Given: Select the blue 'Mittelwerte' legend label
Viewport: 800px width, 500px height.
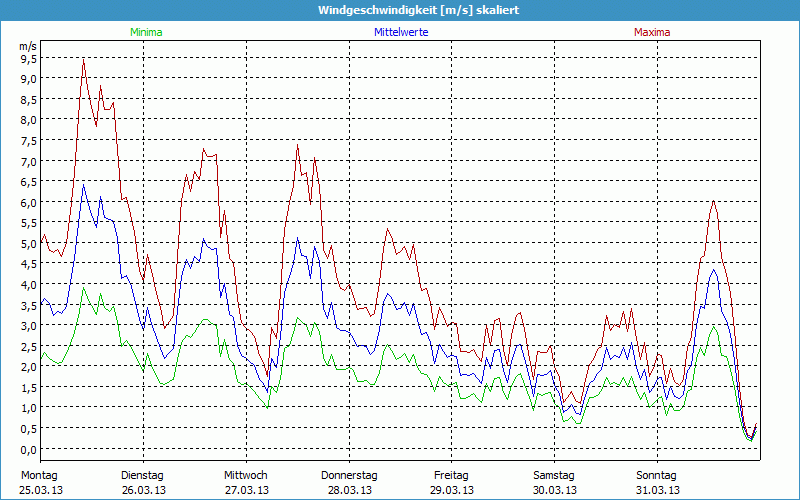Looking at the screenshot, I should pyautogui.click(x=401, y=32).
